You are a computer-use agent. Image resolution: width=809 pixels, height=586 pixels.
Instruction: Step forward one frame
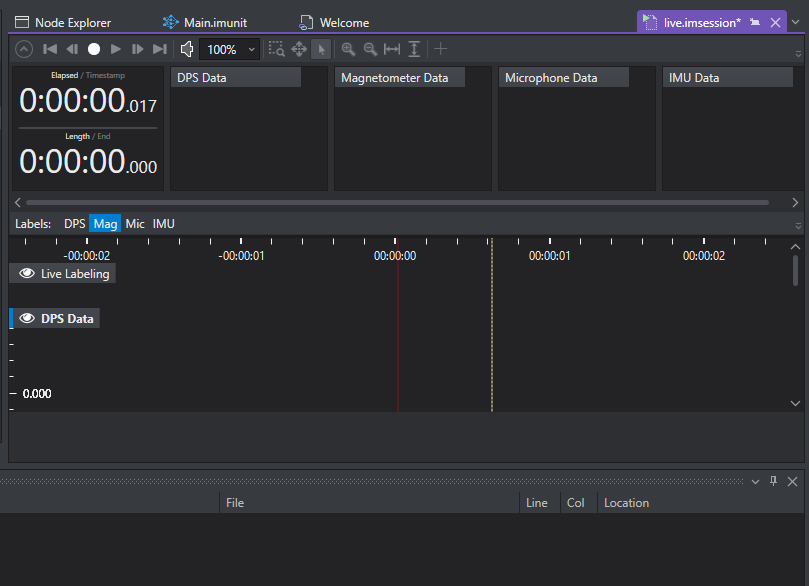click(x=137, y=49)
